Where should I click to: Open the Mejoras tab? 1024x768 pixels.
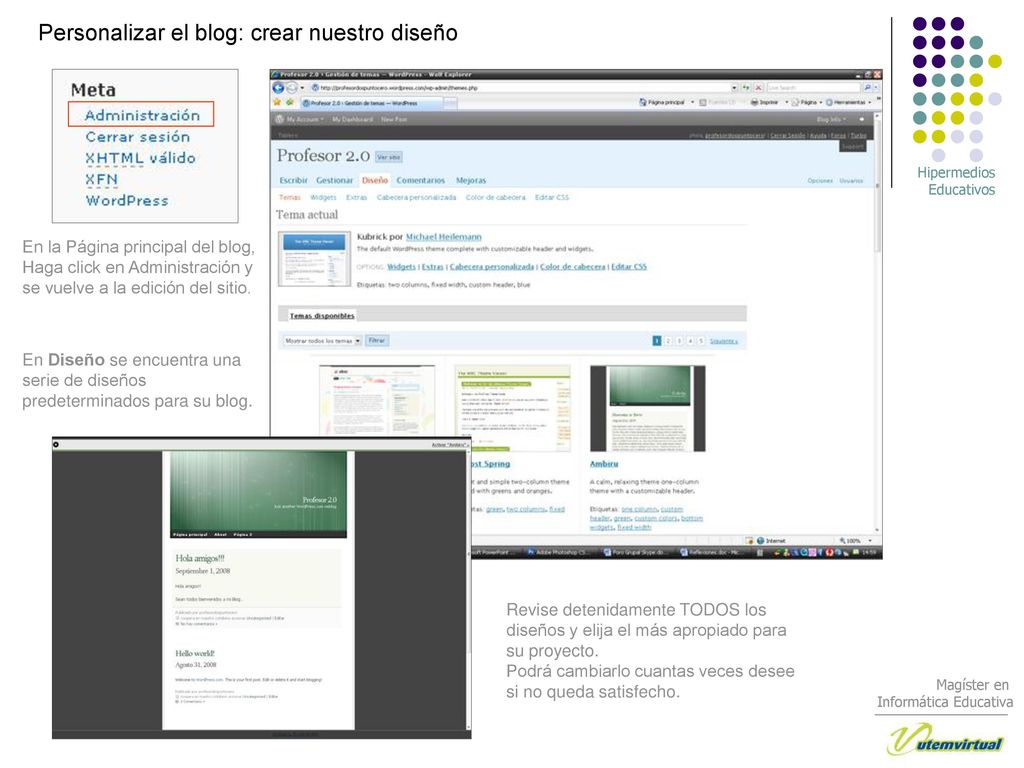coord(471,180)
